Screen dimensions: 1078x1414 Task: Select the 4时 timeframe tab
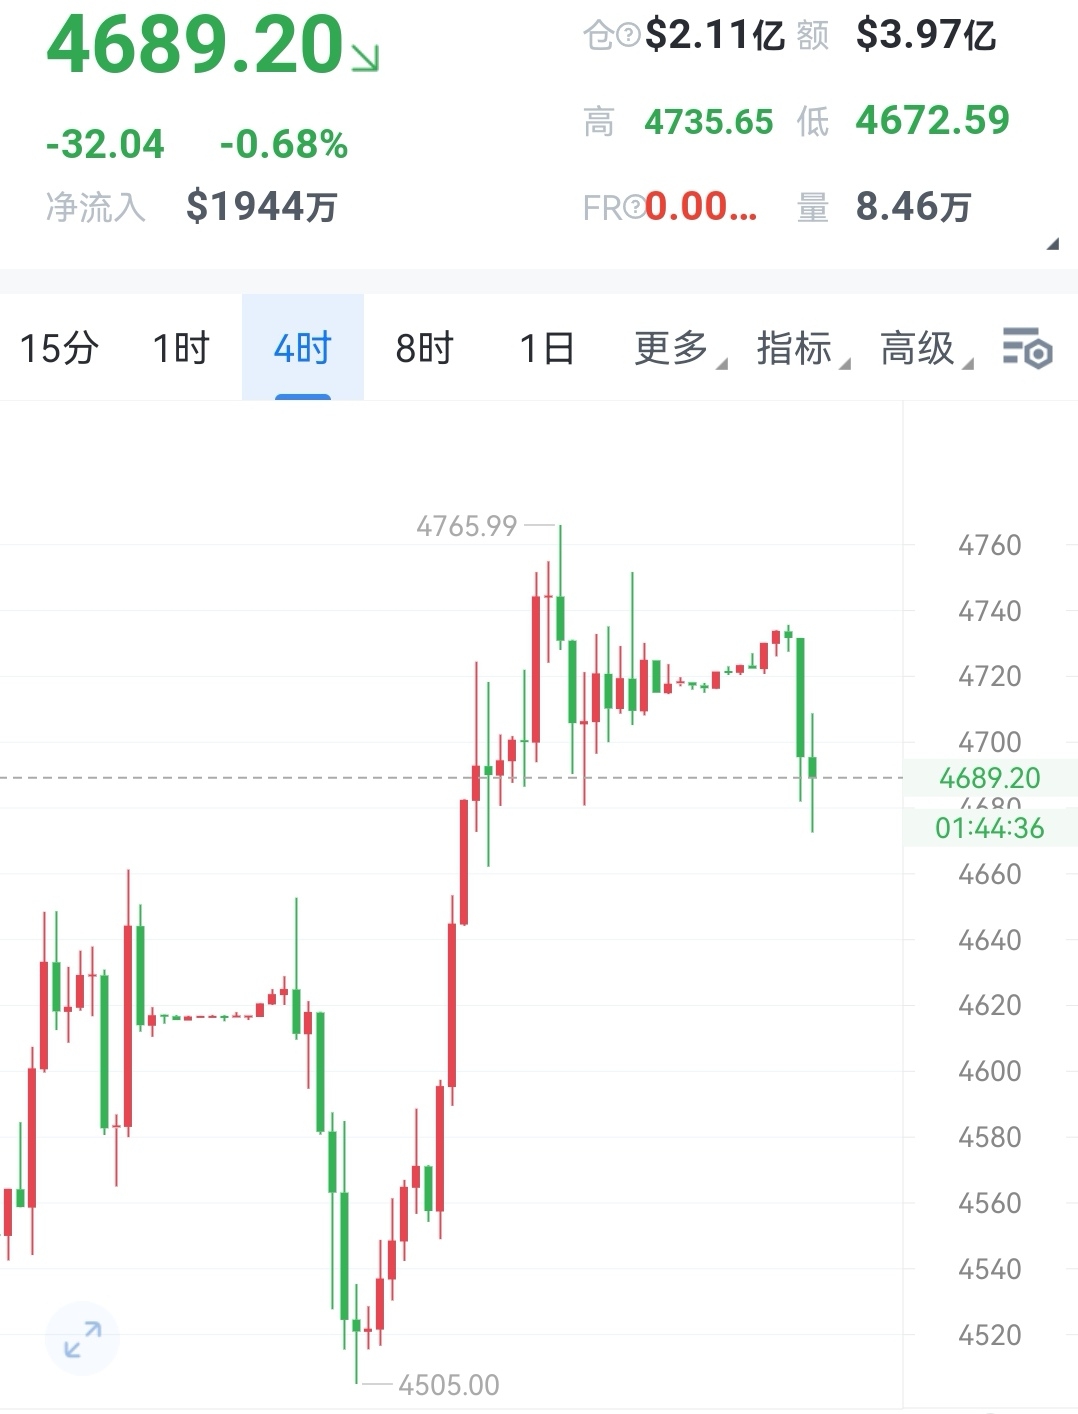[302, 348]
